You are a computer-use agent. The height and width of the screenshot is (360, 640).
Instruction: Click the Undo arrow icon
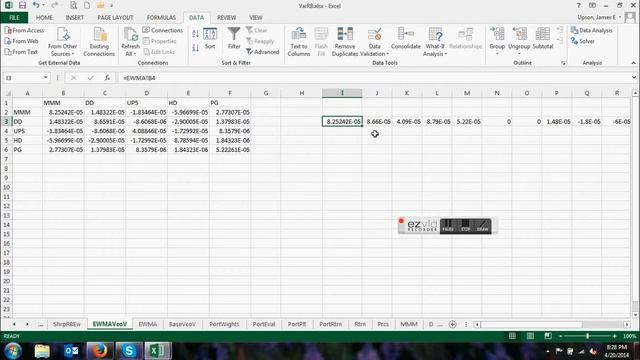[36, 5]
